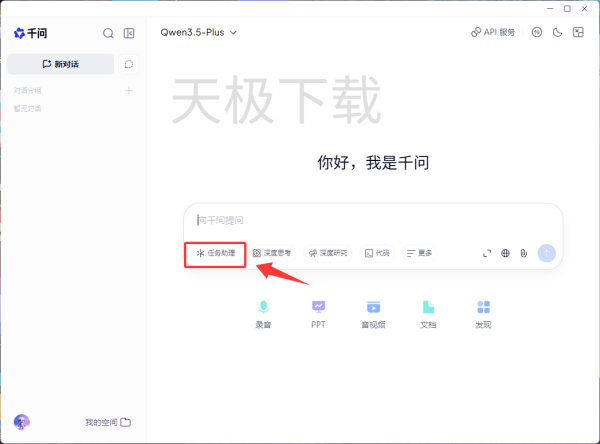Open the Qwen3.5-Plus model dropdown
This screenshot has width=600, height=444.
click(x=199, y=32)
